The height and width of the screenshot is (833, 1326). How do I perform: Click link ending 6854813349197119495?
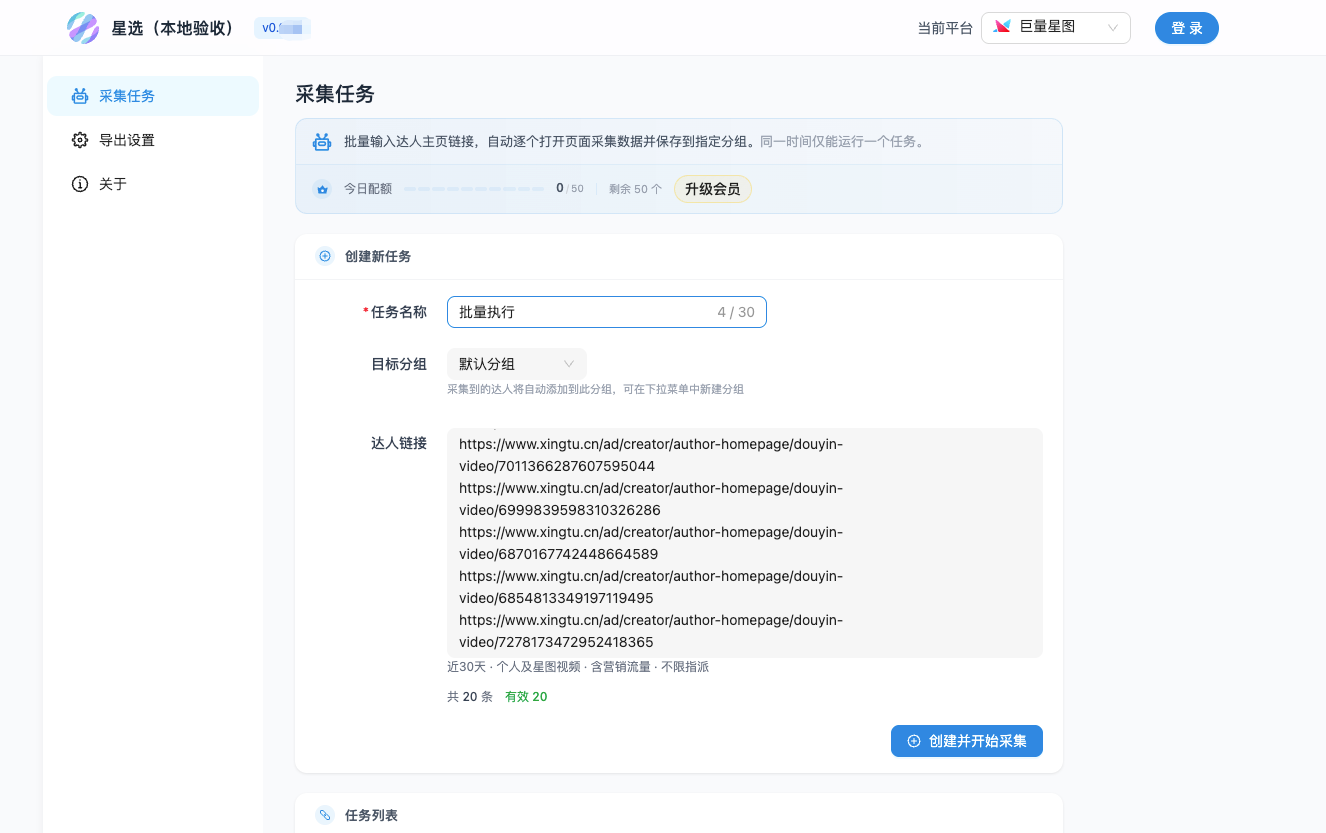(651, 587)
